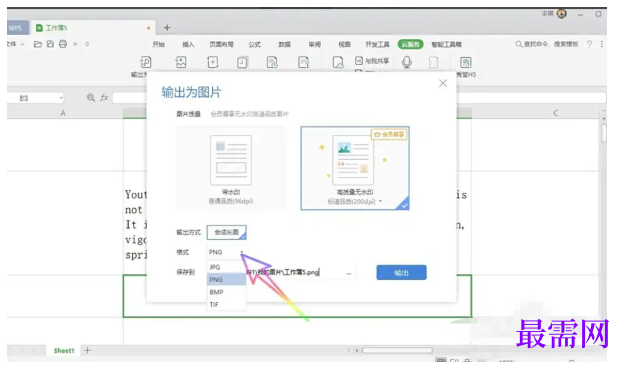Image resolution: width=628 pixels, height=365 pixels.
Task: Click the fx insert function icon
Action: [104, 97]
